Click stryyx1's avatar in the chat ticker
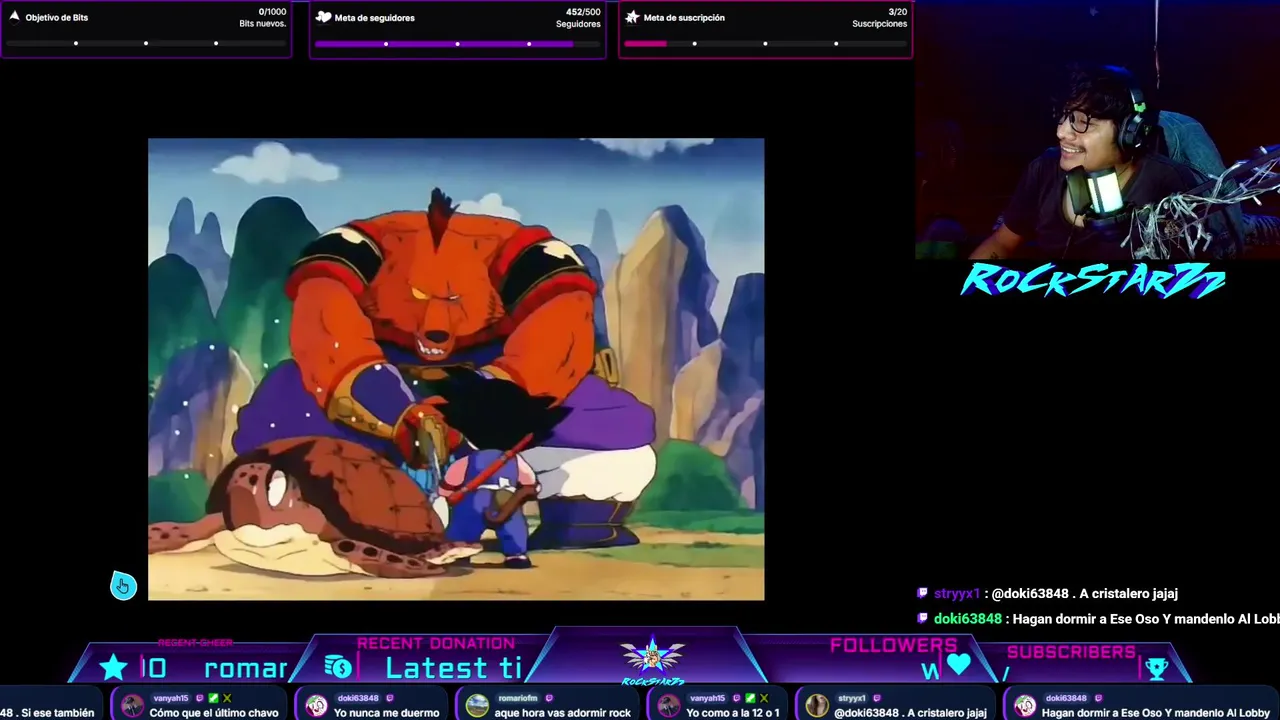Viewport: 1280px width, 720px height. 817,706
